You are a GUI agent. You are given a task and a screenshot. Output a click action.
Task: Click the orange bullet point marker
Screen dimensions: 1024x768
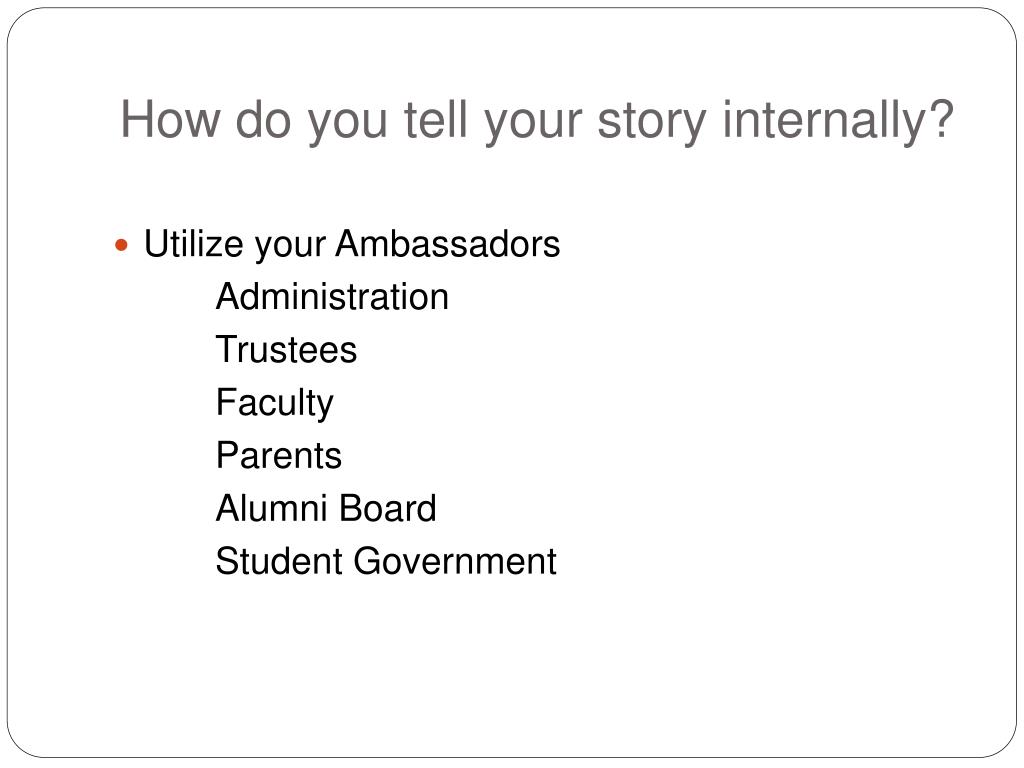121,246
